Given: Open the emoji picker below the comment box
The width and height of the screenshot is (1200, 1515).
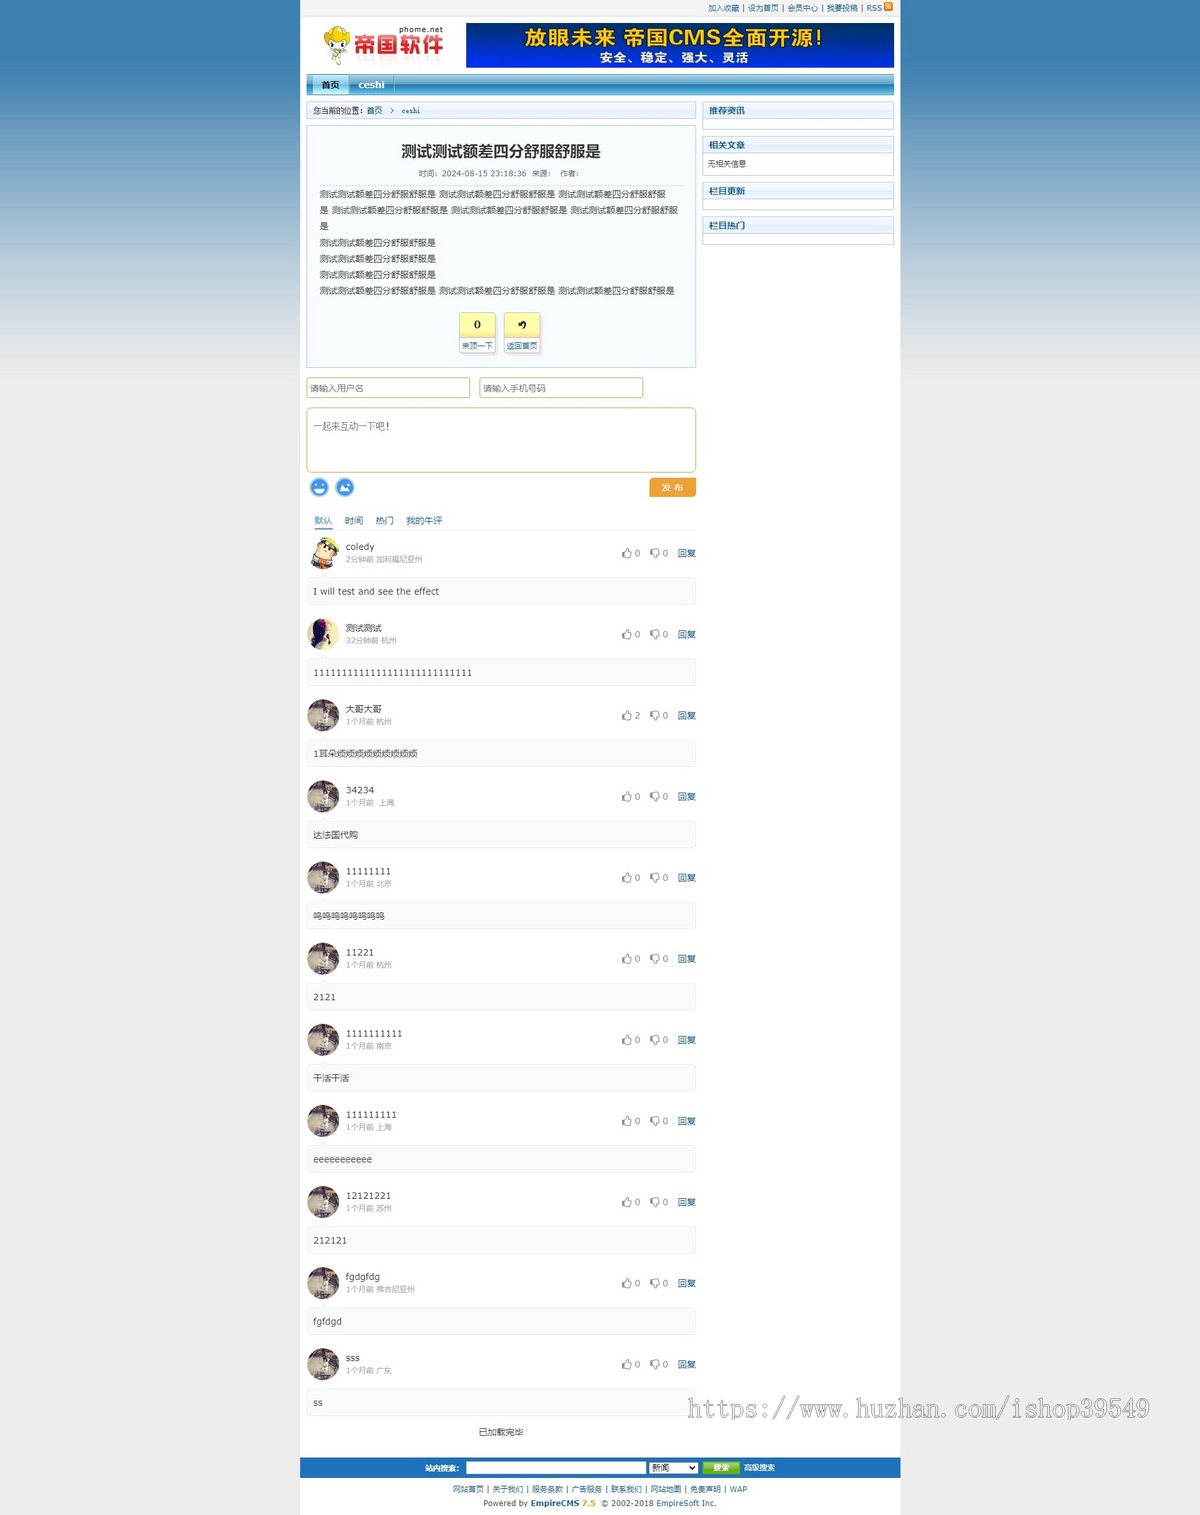Looking at the screenshot, I should [319, 487].
